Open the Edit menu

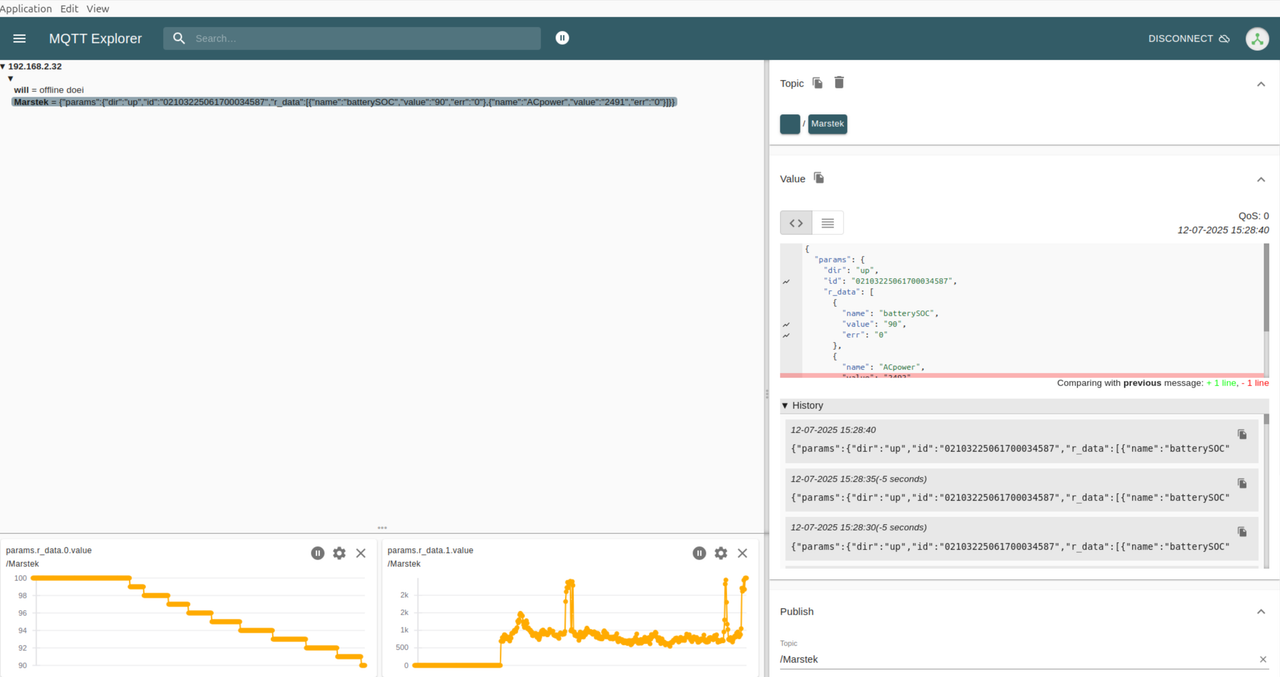[x=69, y=8]
